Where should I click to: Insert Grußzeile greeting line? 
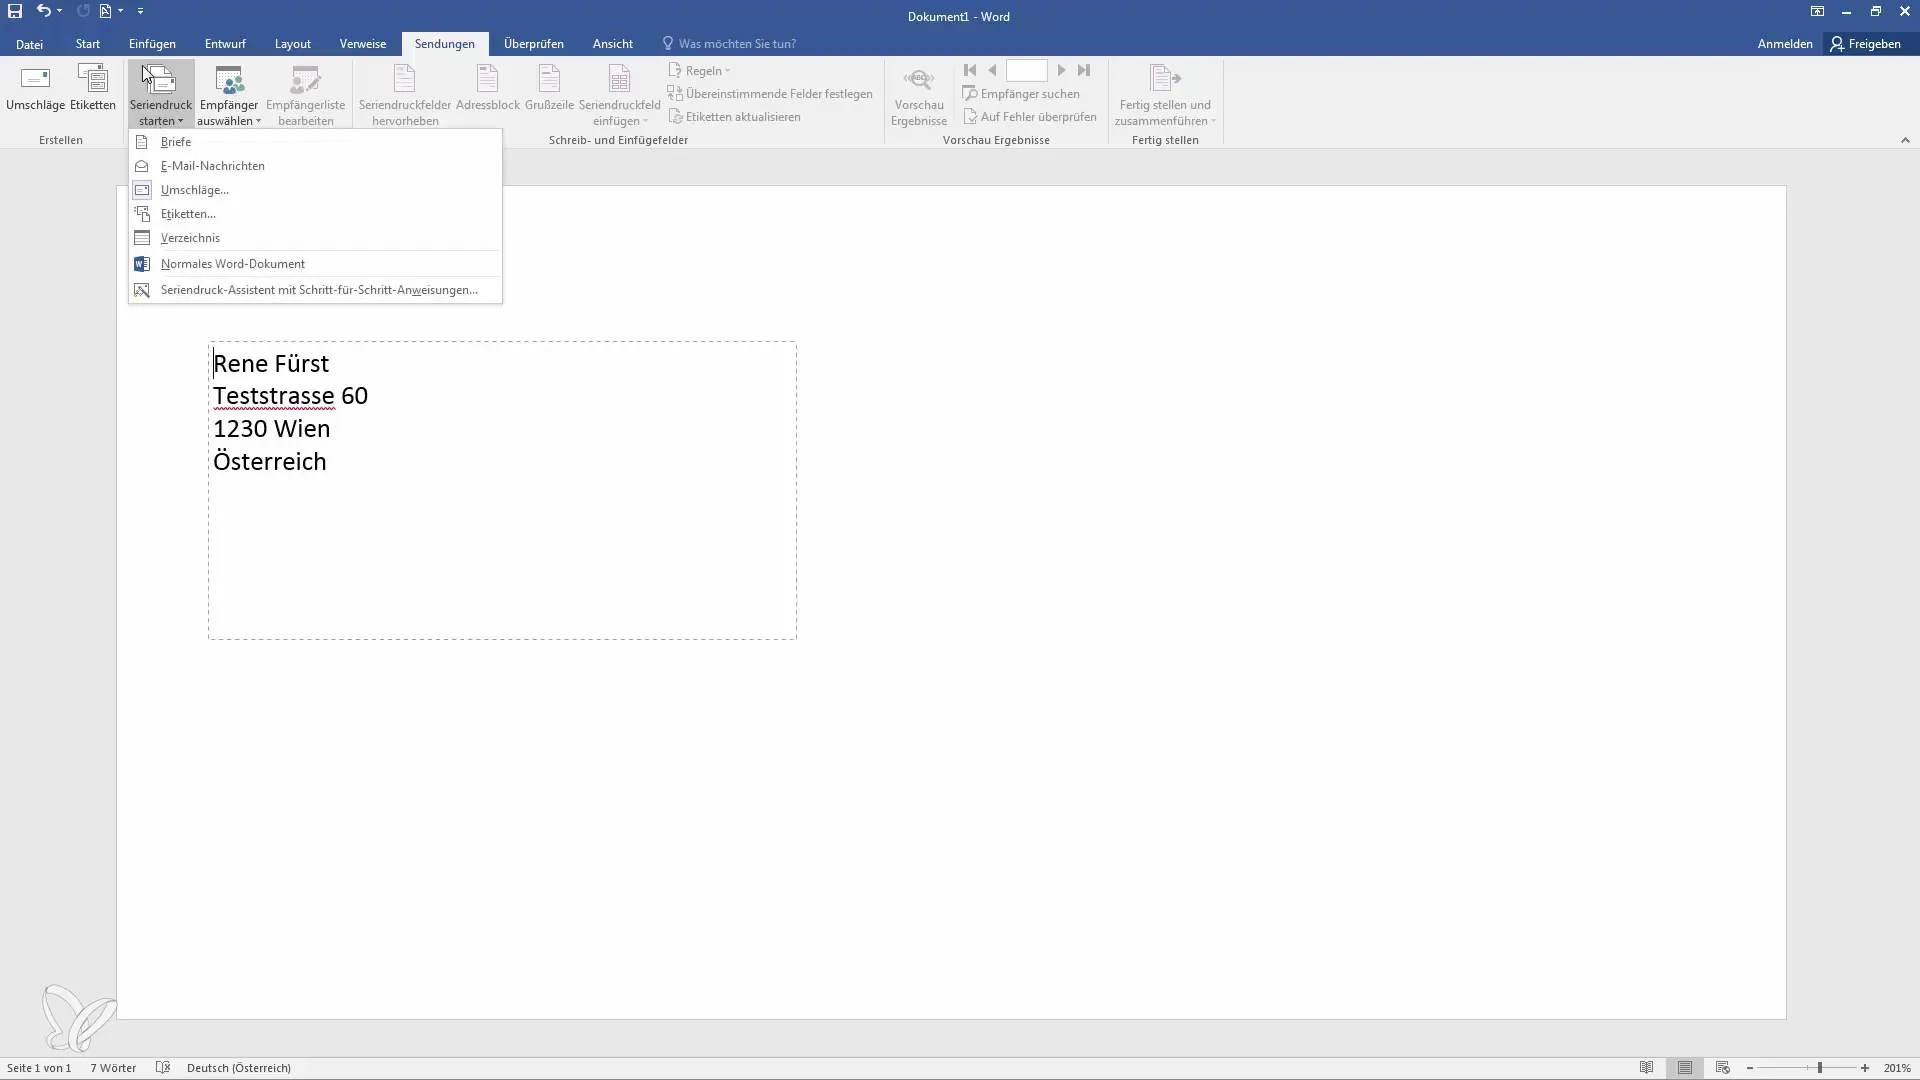click(549, 88)
